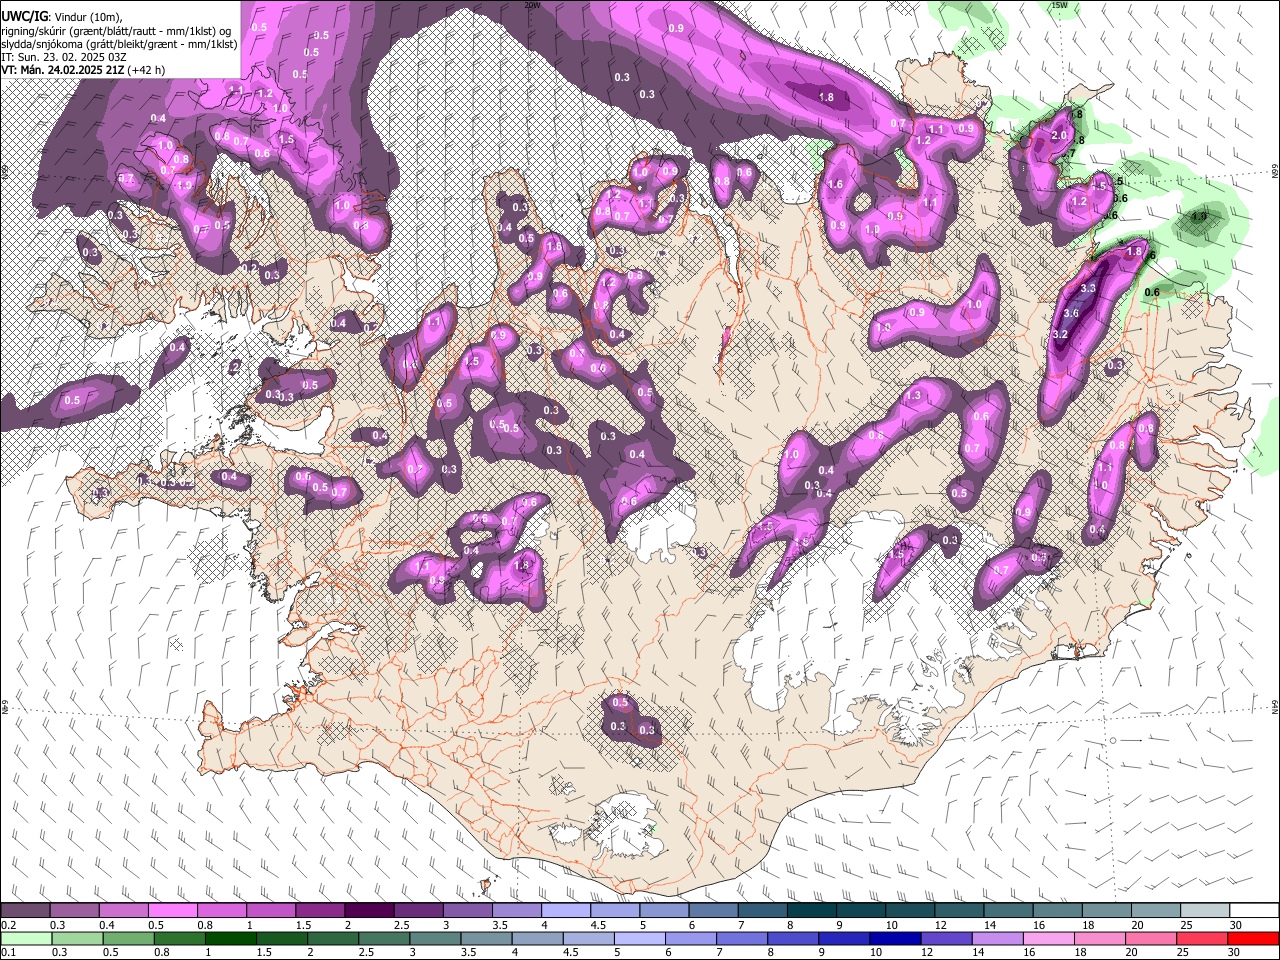Viewport: 1280px width, 960px height.
Task: Pick the lower legend swatch between 10 and 12
Action: click(895, 938)
